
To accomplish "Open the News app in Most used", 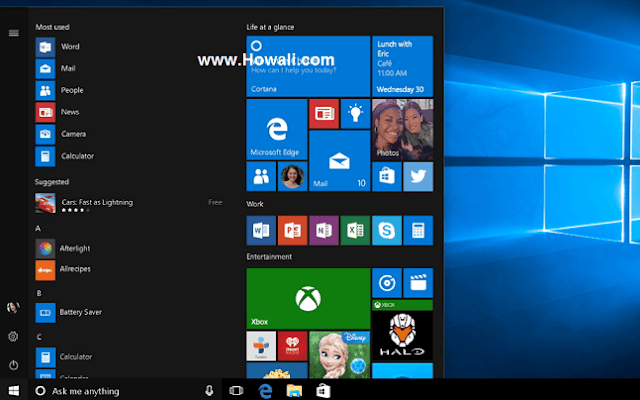I will 57,112.
